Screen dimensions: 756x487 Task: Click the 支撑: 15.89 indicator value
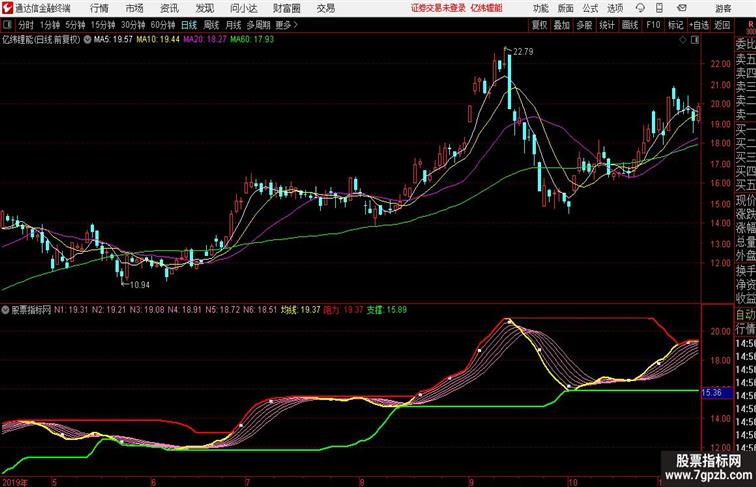[x=387, y=310]
